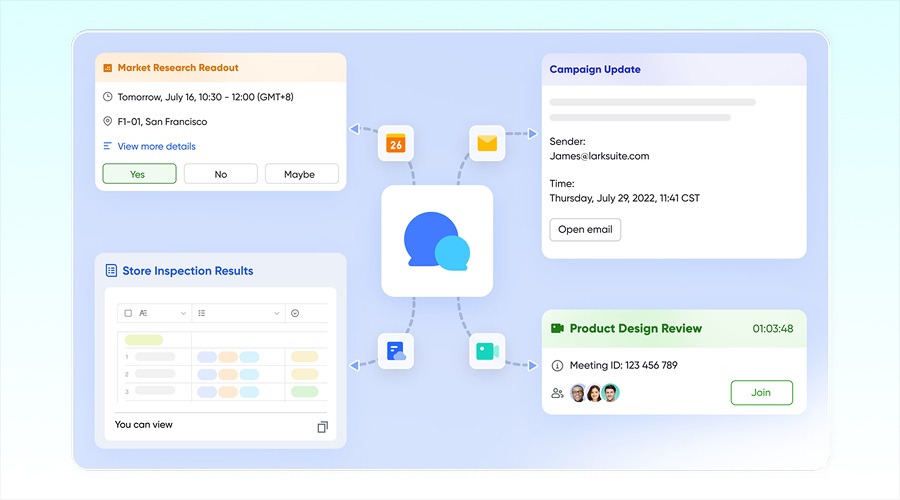Click the Market Research Readout title
900x500 pixels.
point(178,68)
